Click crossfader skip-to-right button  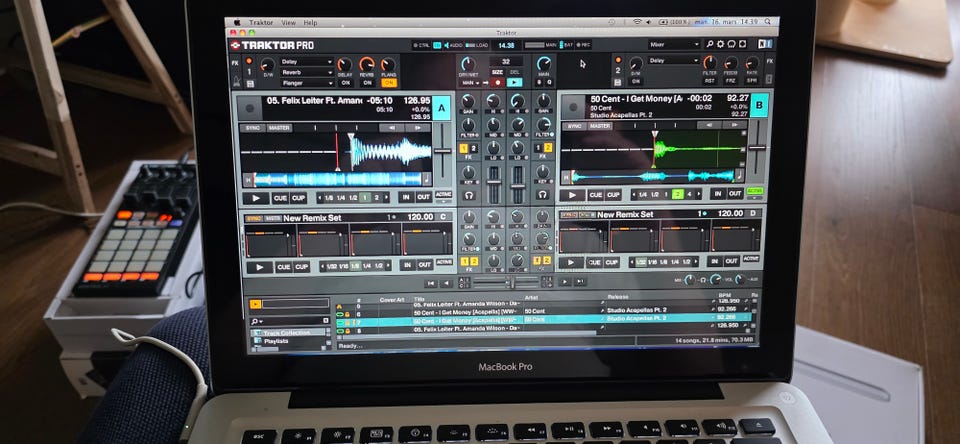[580, 281]
